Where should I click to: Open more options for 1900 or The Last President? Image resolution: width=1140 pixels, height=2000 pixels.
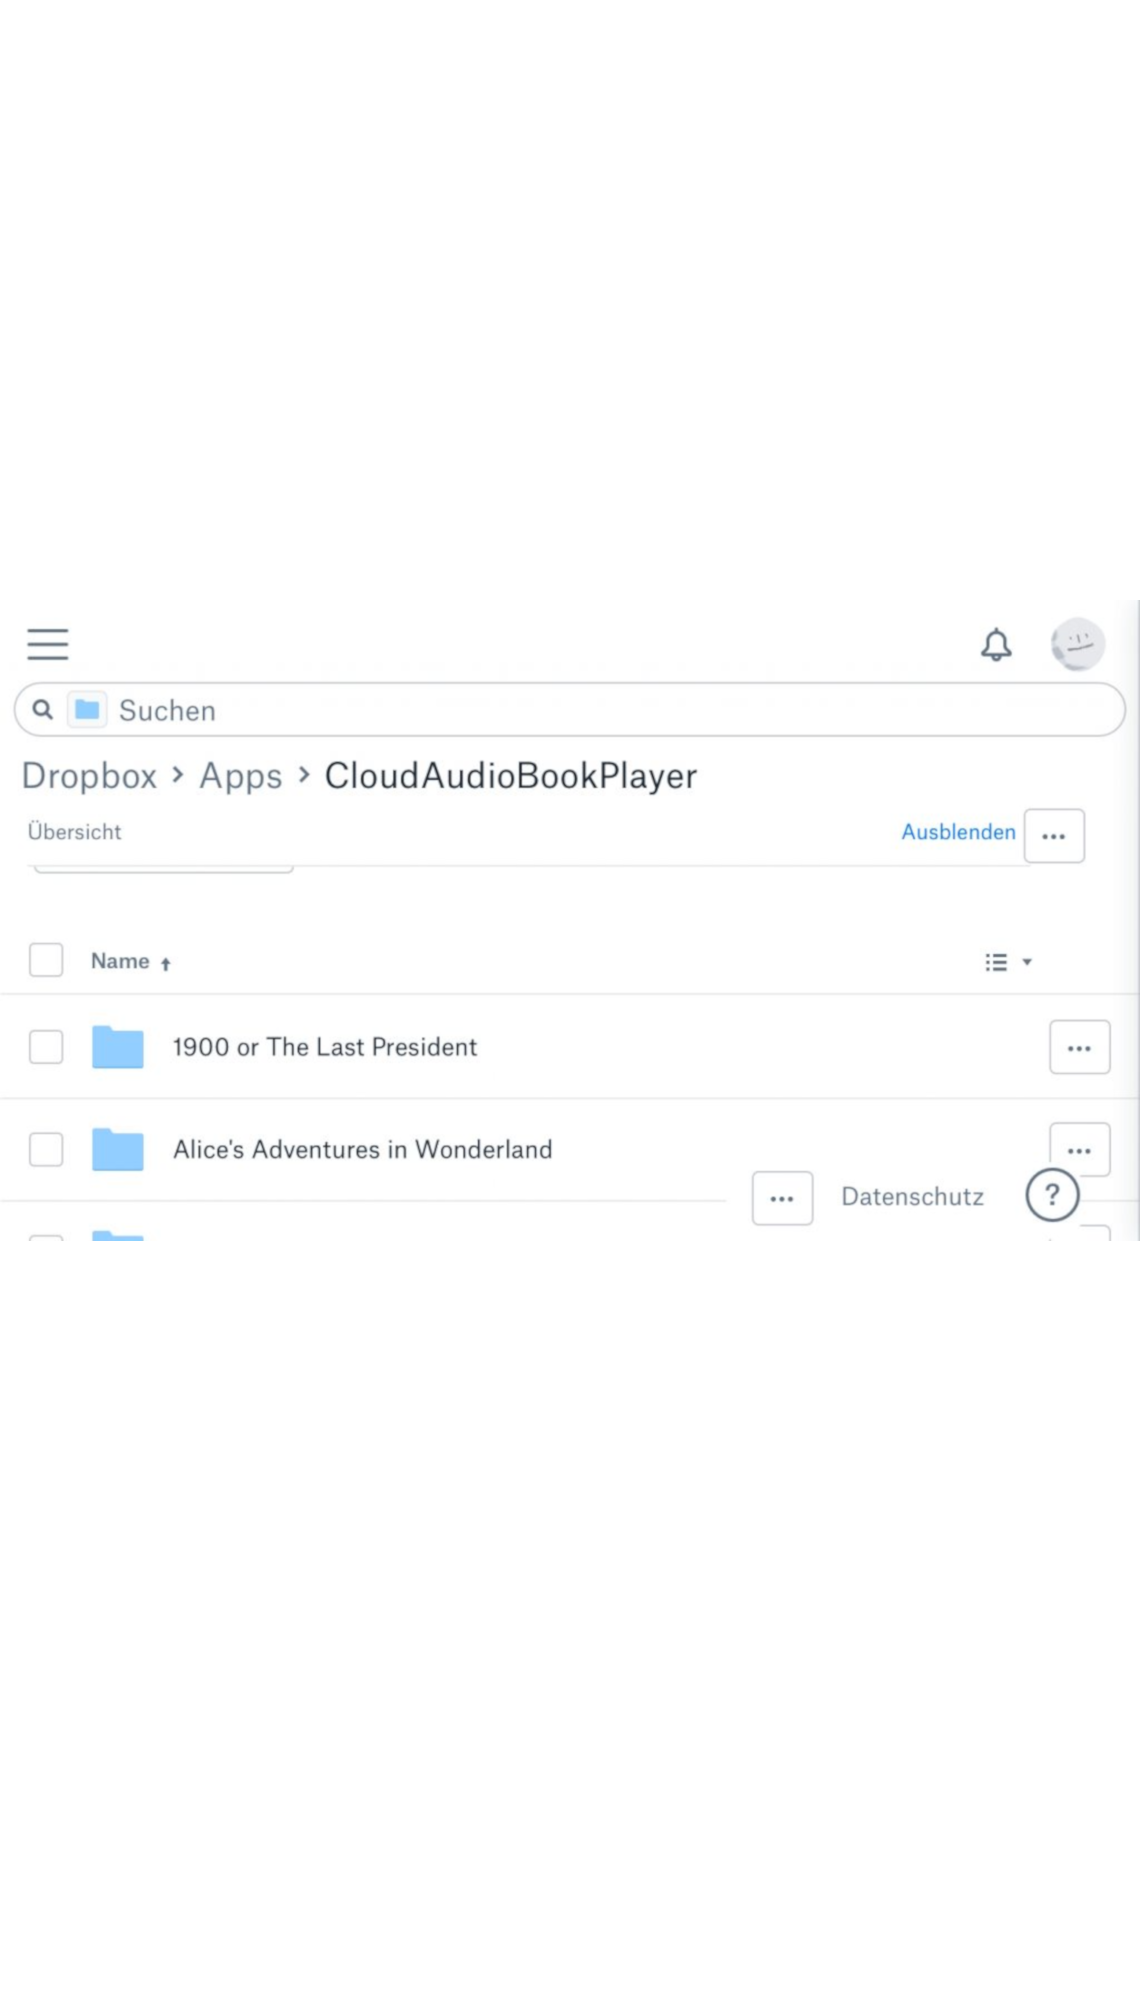click(1079, 1047)
